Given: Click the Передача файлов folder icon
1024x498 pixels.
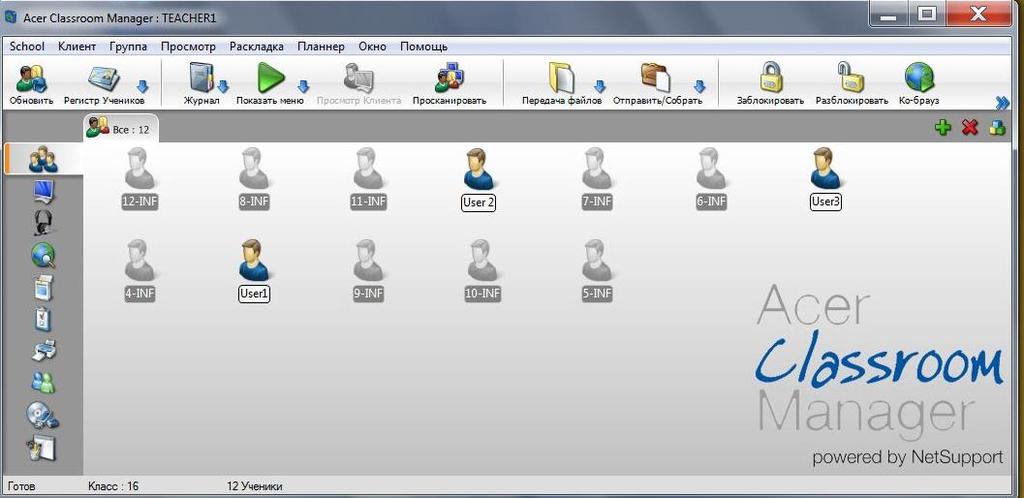Looking at the screenshot, I should point(562,78).
